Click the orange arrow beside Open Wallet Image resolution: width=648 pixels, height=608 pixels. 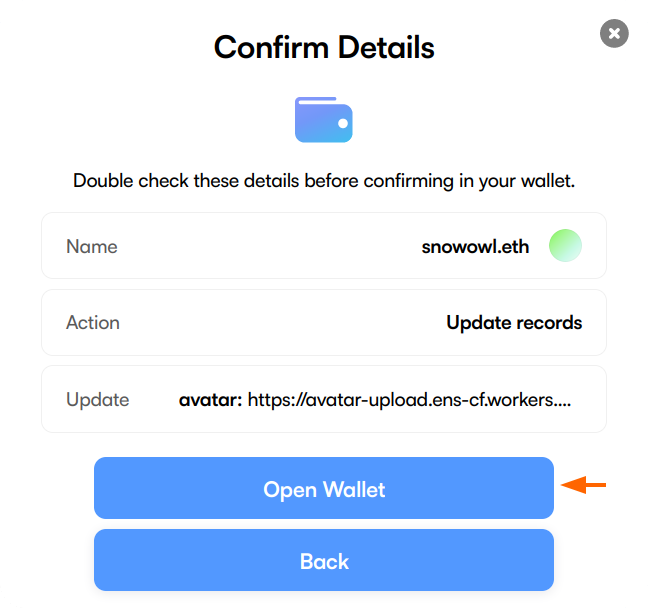[x=584, y=486]
